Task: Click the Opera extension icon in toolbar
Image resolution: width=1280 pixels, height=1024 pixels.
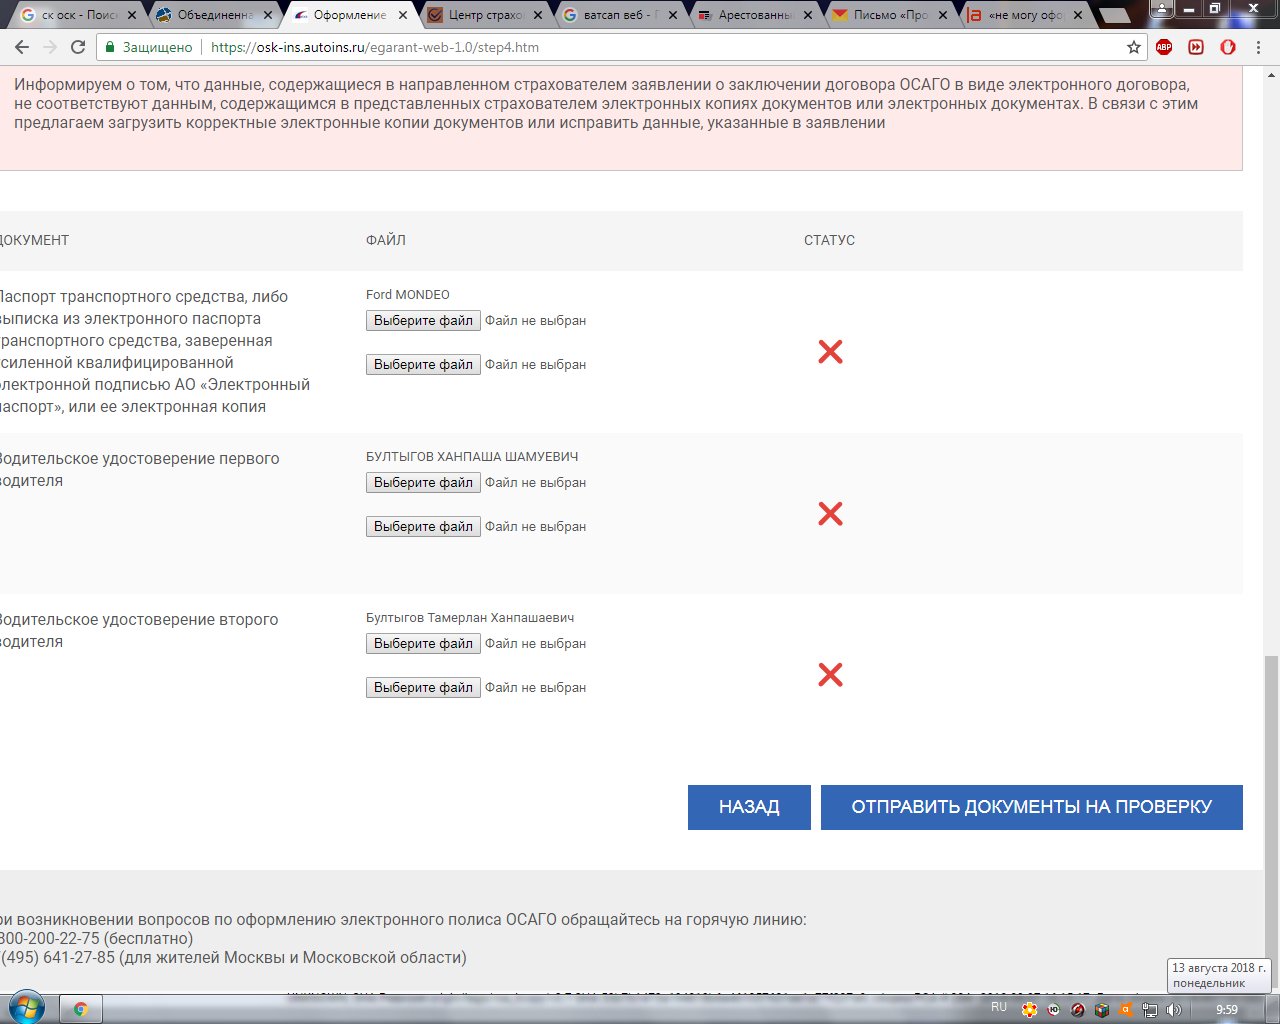Action: (1228, 47)
